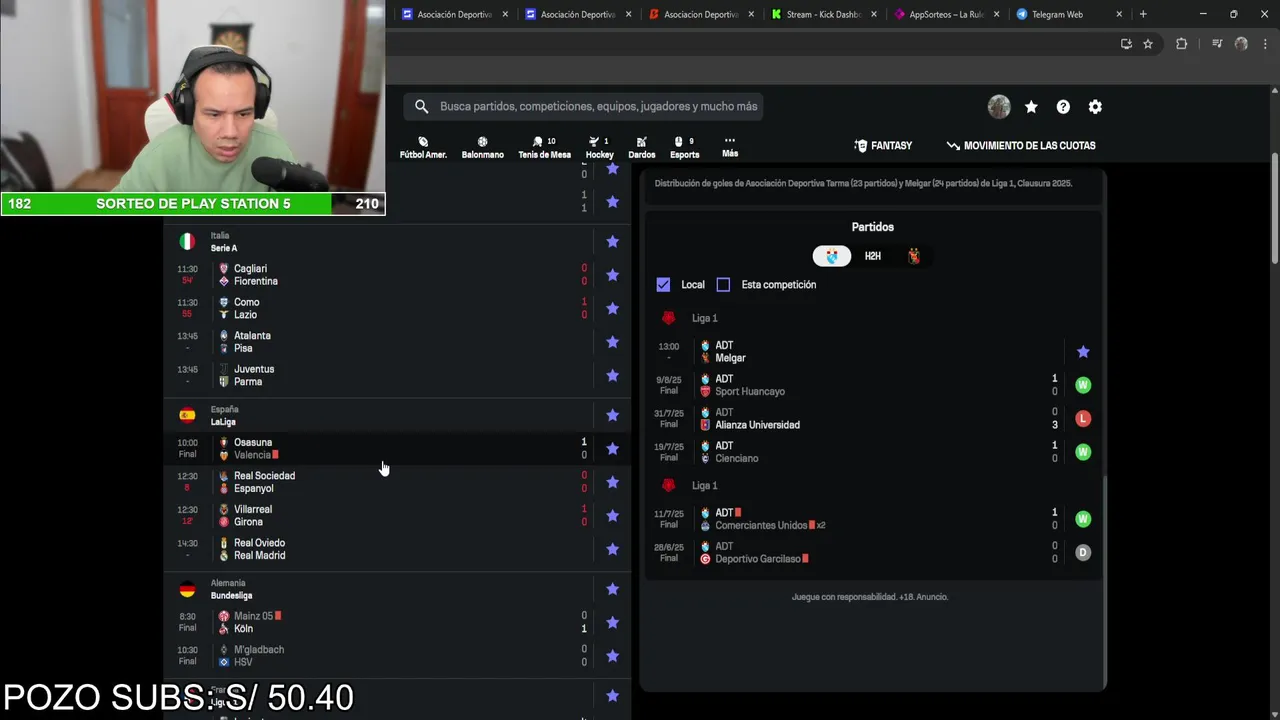Screen dimensions: 1280x720
Task: Open the Balonmano sport icon
Action: pos(482,148)
